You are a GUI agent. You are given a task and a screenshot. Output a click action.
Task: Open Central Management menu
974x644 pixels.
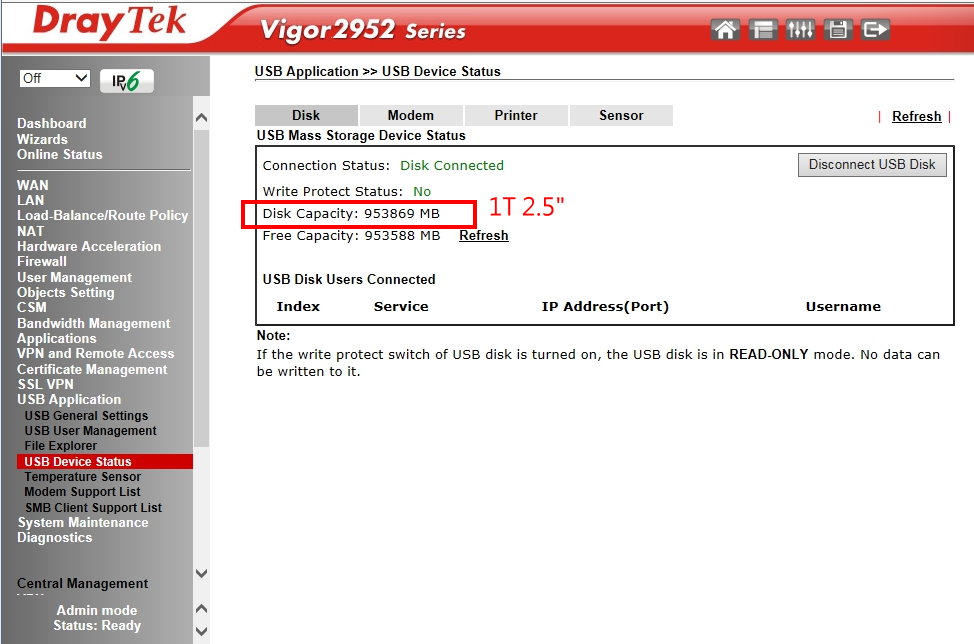tap(83, 583)
